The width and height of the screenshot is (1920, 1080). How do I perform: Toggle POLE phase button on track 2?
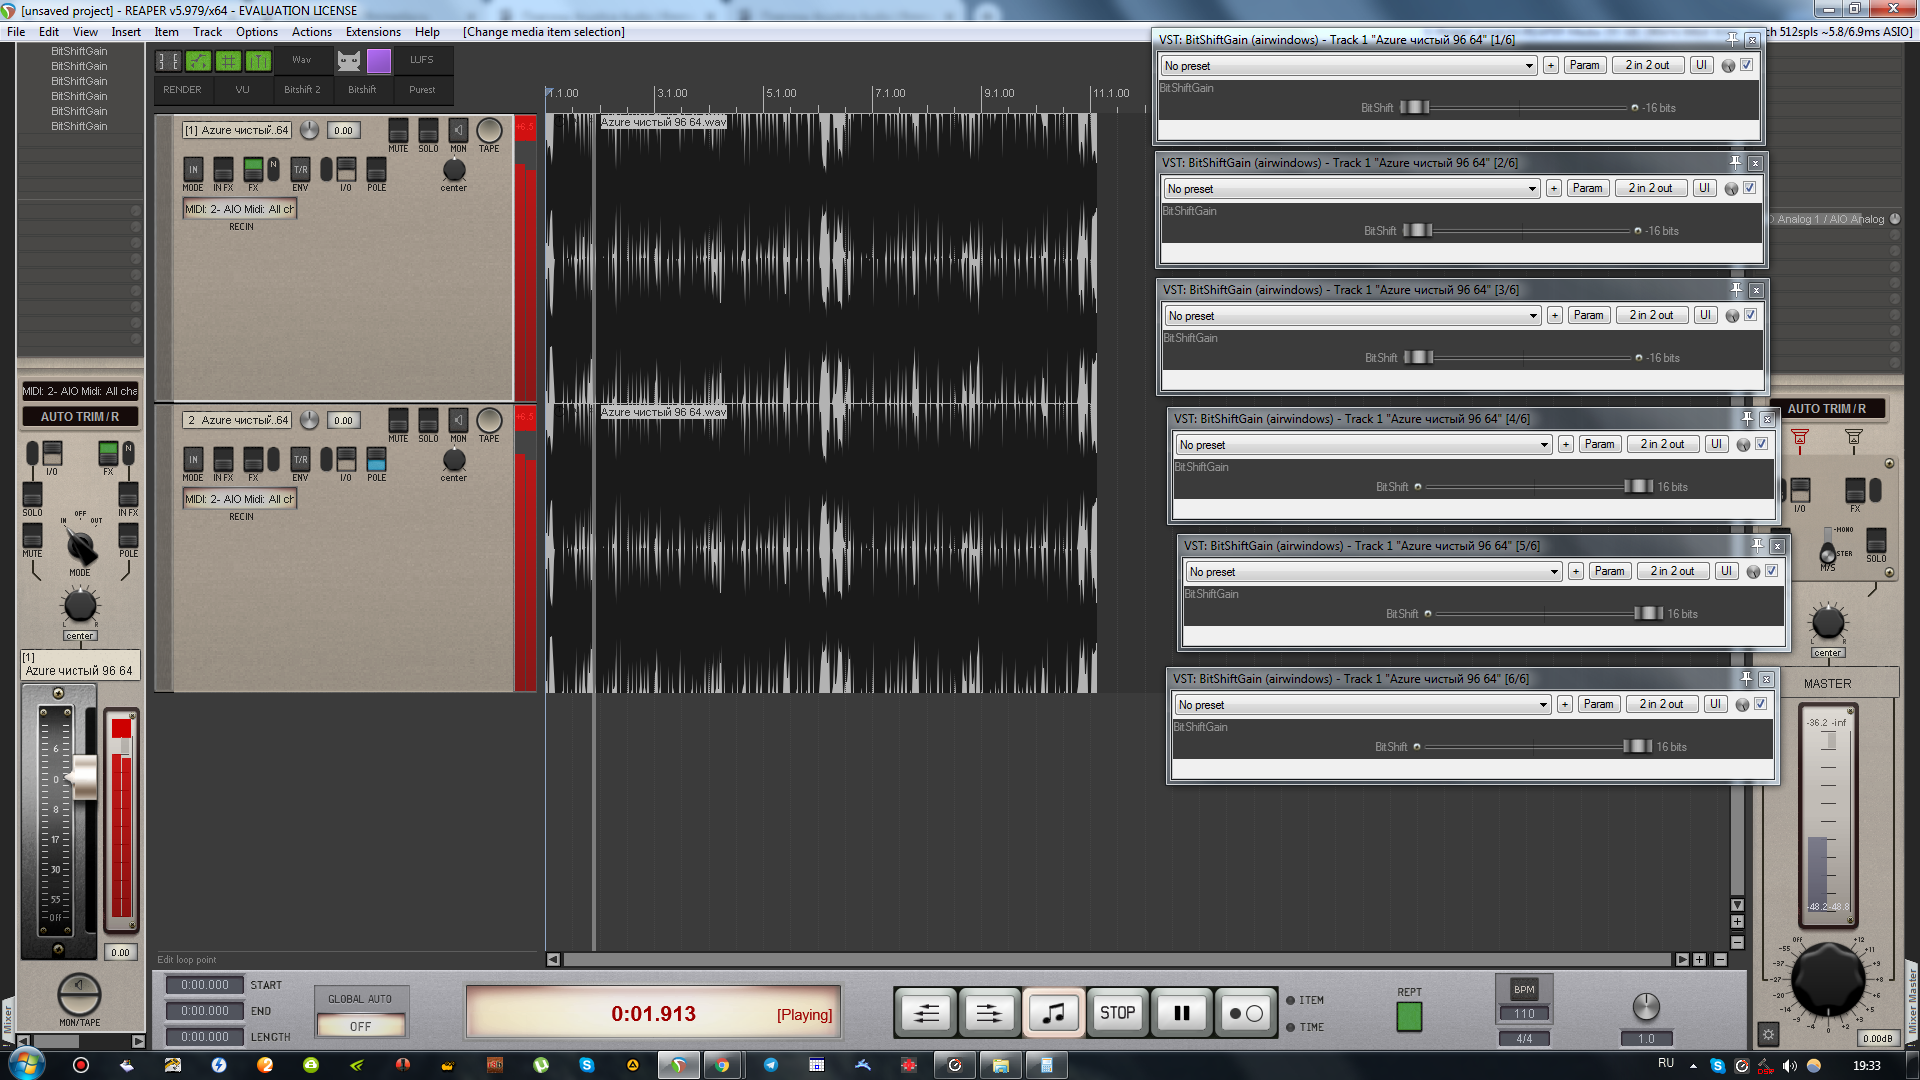click(376, 459)
